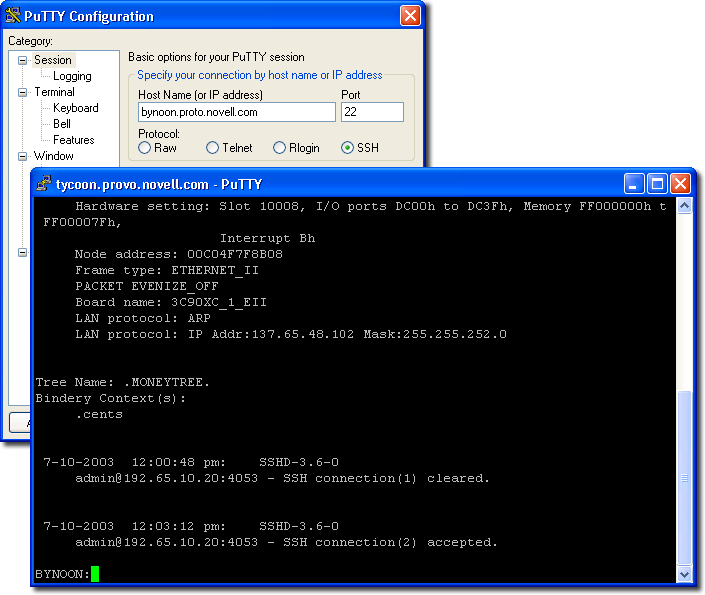Close the tycoon.provo.novell.com PuTTY window
705x595 pixels.
tap(680, 183)
